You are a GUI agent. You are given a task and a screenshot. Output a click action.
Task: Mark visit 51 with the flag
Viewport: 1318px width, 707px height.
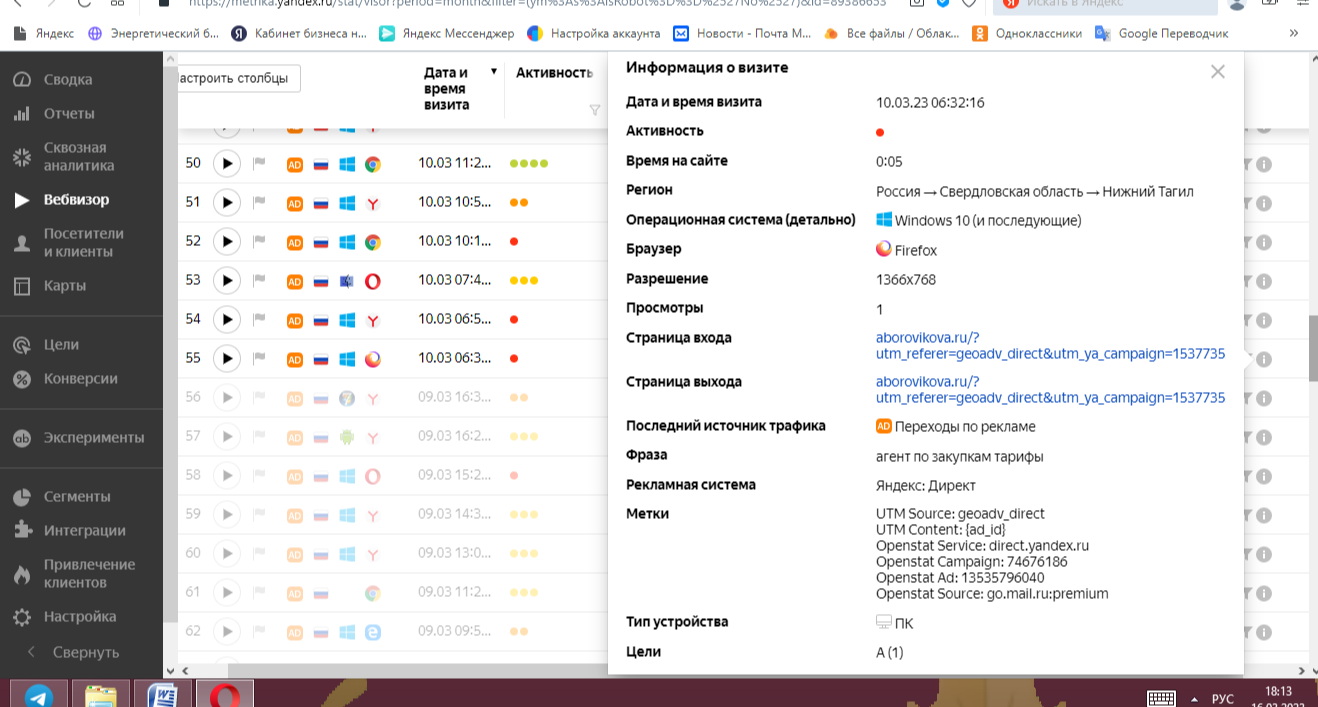(259, 202)
